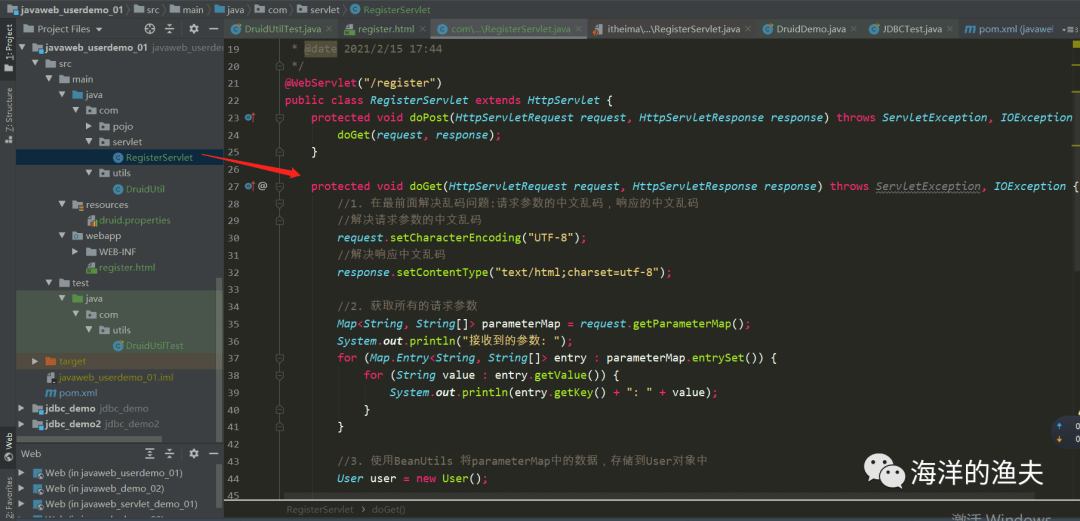
Task: Collapse all in Web panel
Action: [x=170, y=453]
